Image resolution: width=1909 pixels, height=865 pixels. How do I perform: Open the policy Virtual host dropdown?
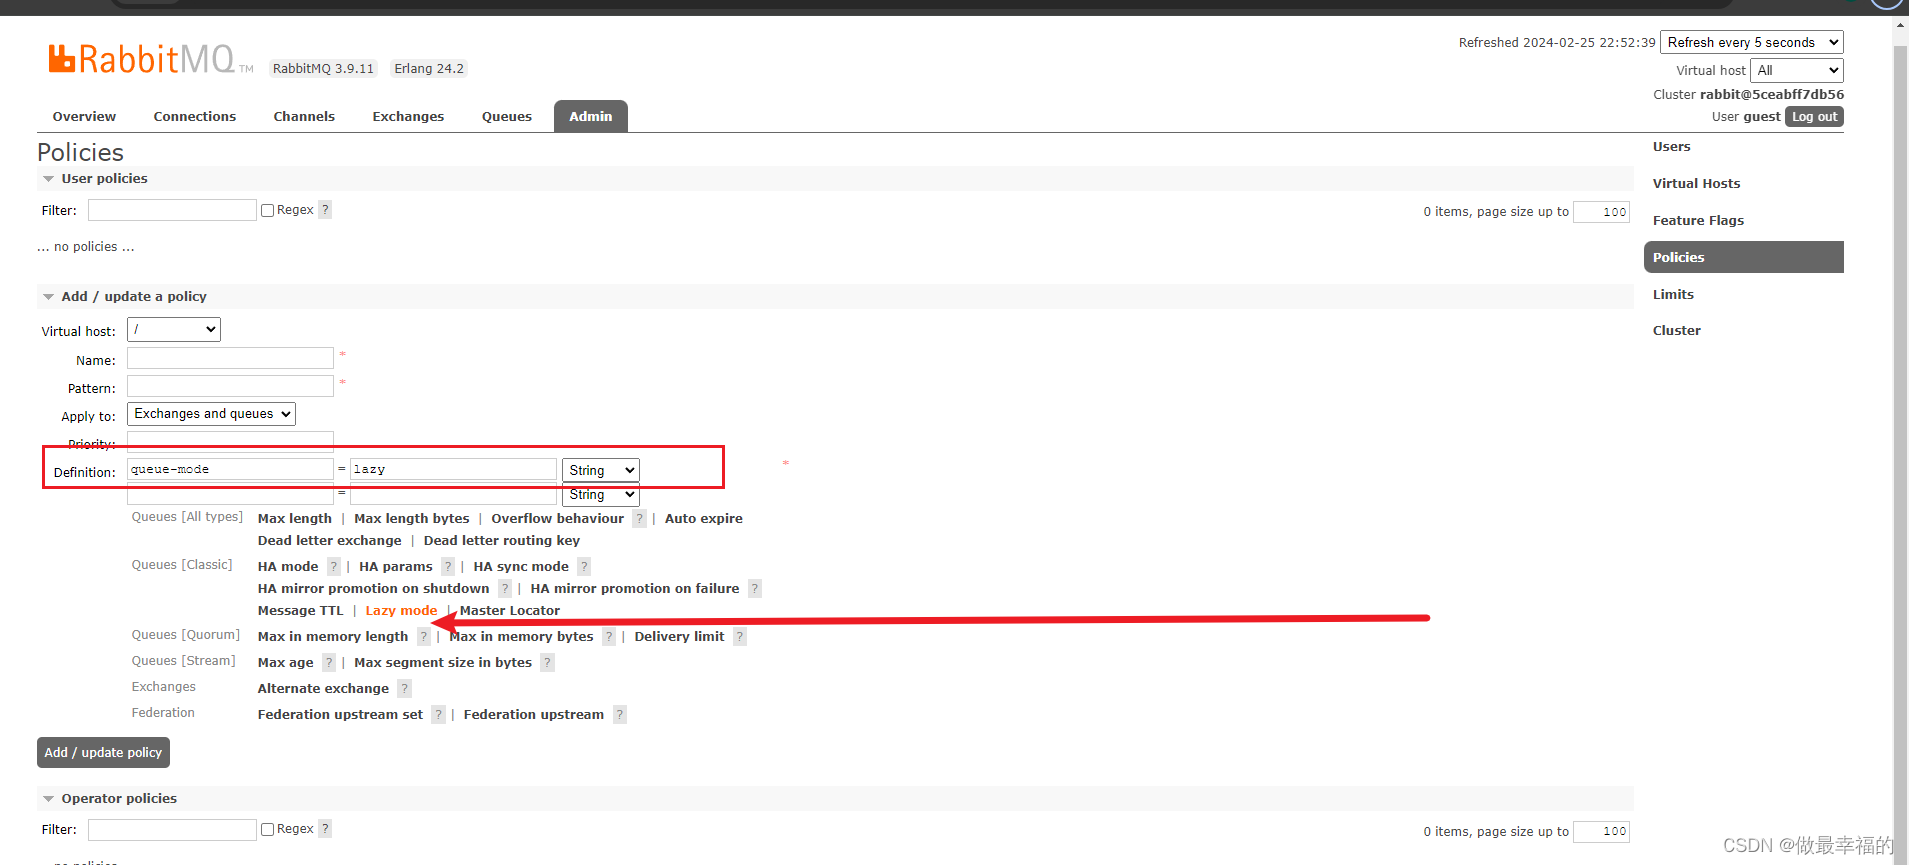tap(174, 329)
